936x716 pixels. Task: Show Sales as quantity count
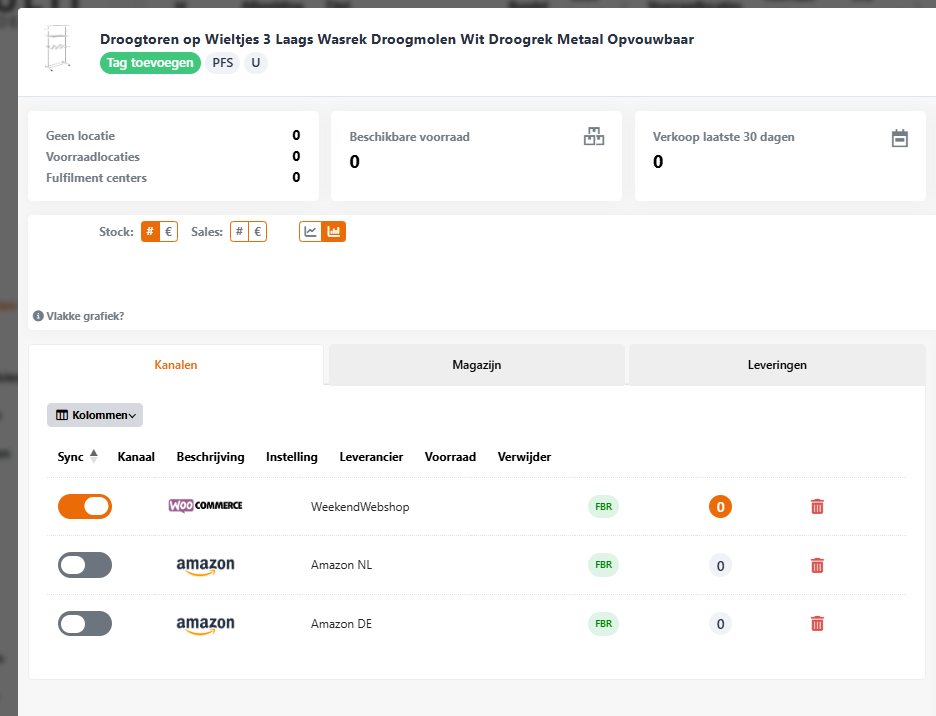(239, 232)
